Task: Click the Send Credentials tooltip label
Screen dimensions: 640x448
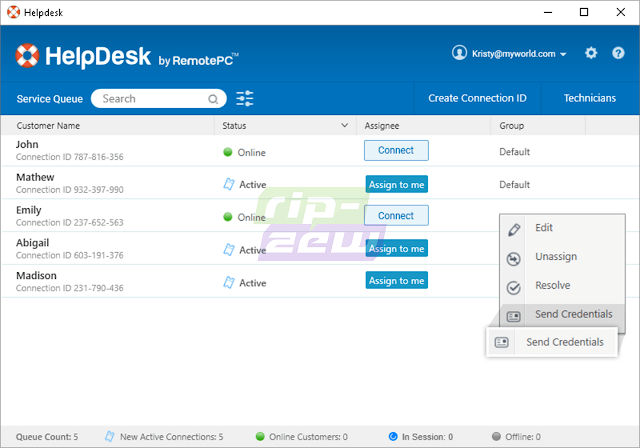Action: pos(564,342)
